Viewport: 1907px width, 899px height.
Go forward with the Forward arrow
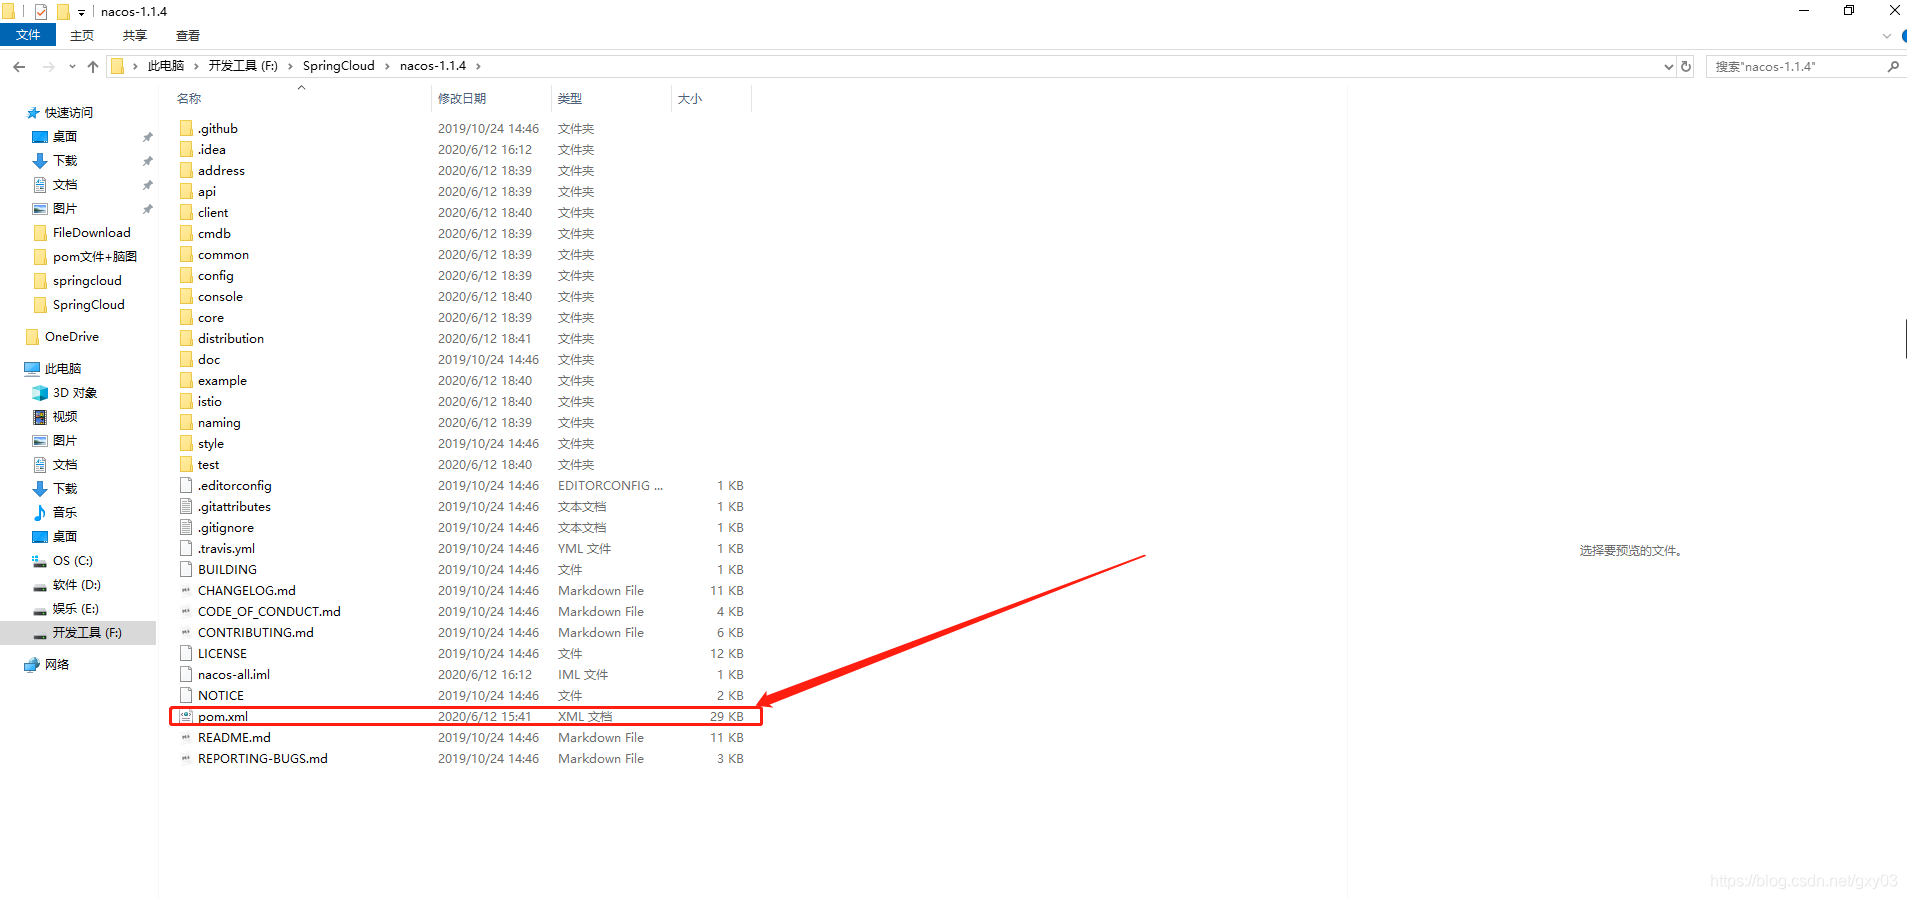tap(48, 66)
